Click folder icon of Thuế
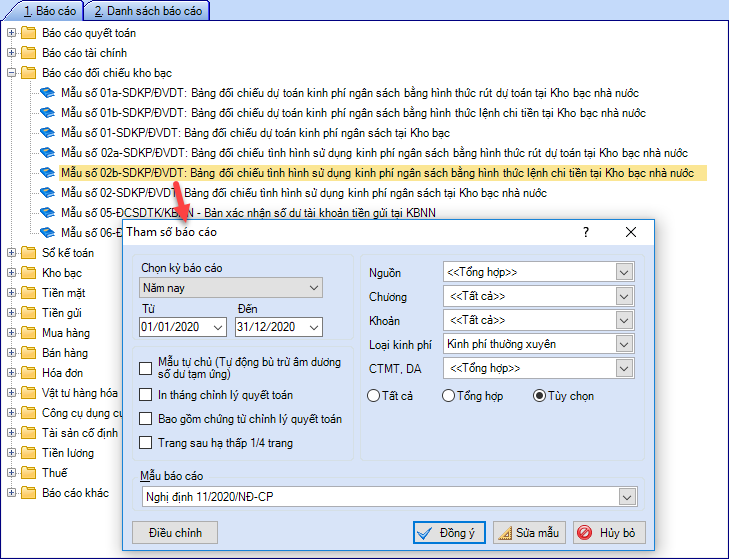Viewport: 729px width, 559px height. point(28,473)
